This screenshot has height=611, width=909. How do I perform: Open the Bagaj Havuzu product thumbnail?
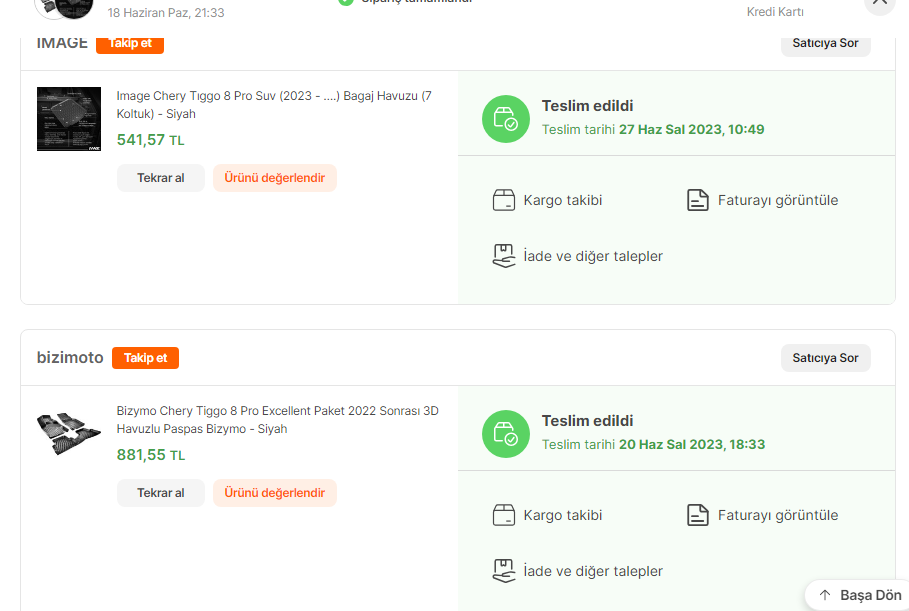[x=69, y=119]
